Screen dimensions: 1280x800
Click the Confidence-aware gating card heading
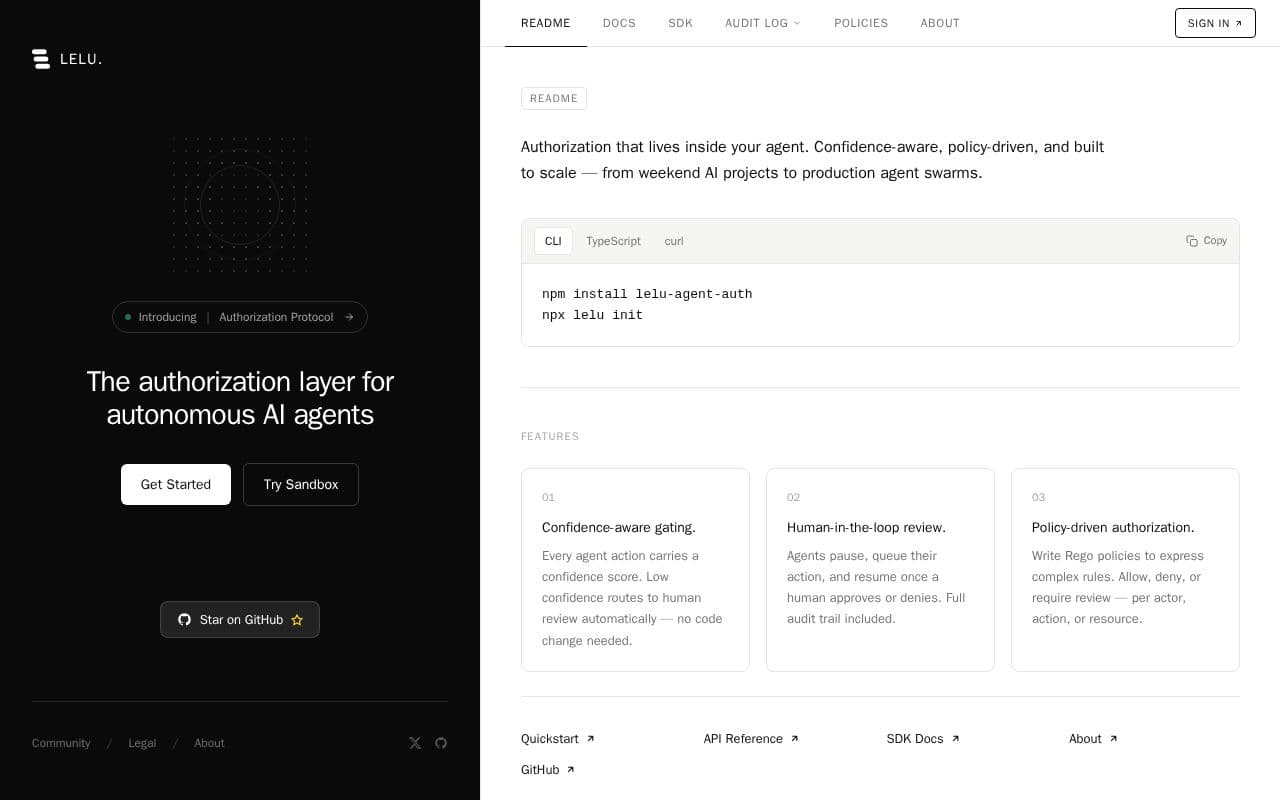point(619,527)
